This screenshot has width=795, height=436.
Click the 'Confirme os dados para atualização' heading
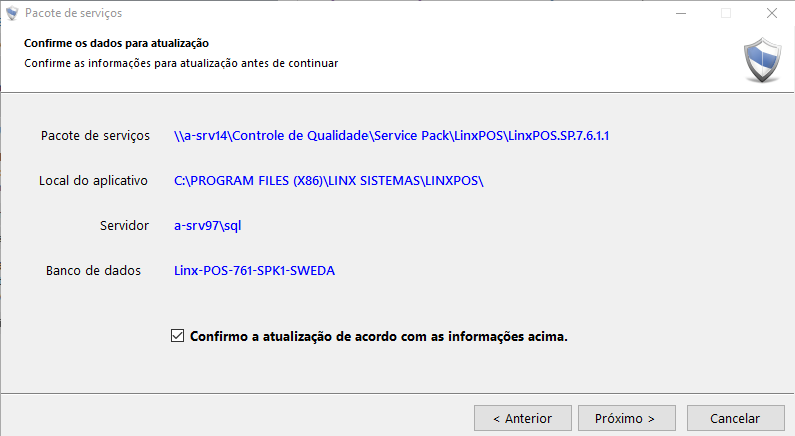pyautogui.click(x=116, y=43)
